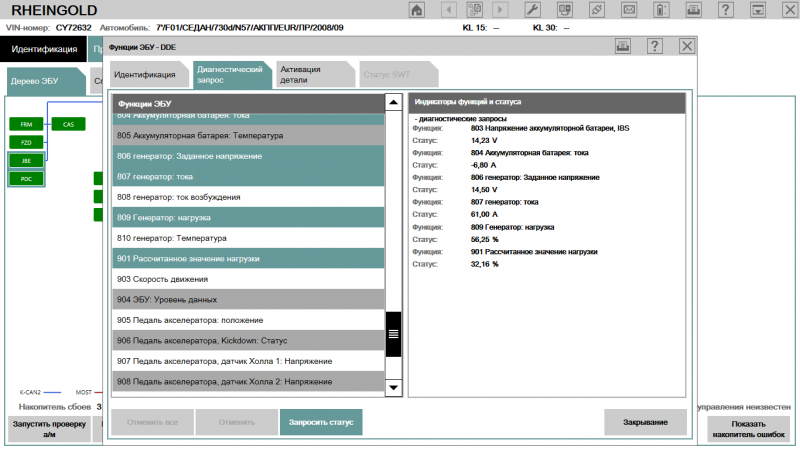The width and height of the screenshot is (800, 450).
Task: Click the main toolbar print icon
Action: coord(693,10)
